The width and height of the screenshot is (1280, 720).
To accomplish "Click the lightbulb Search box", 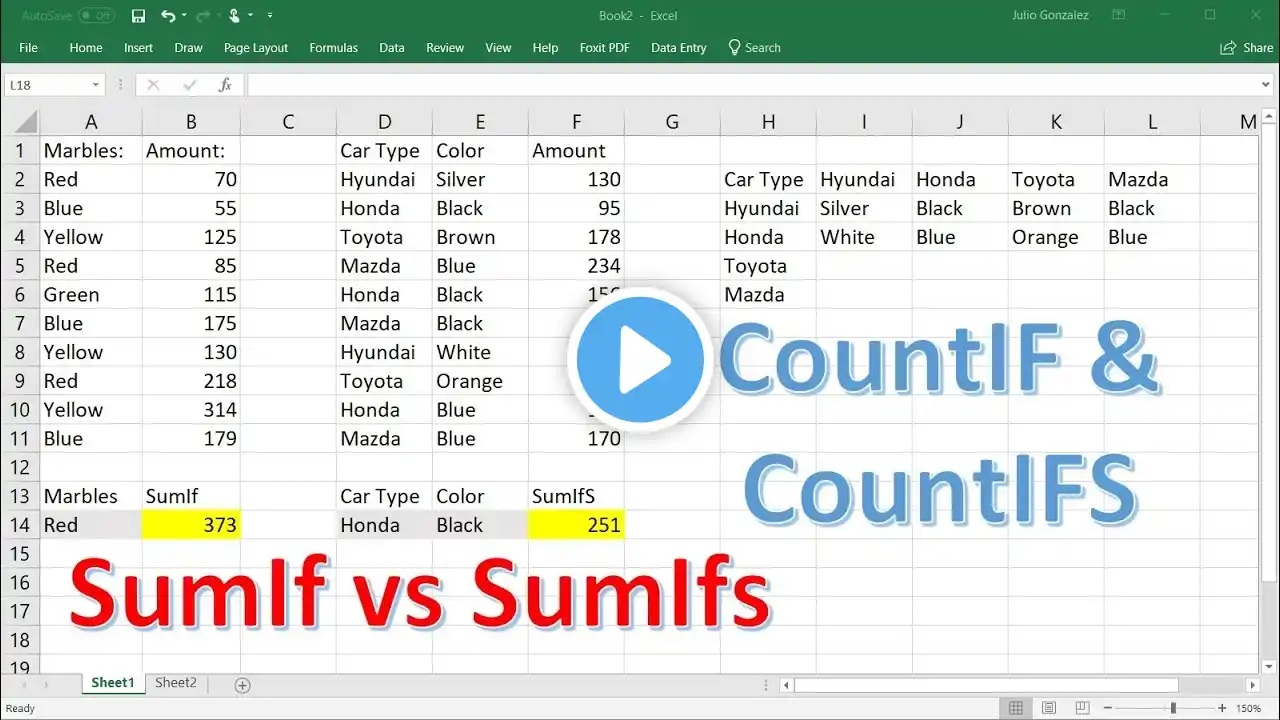I will [x=754, y=48].
